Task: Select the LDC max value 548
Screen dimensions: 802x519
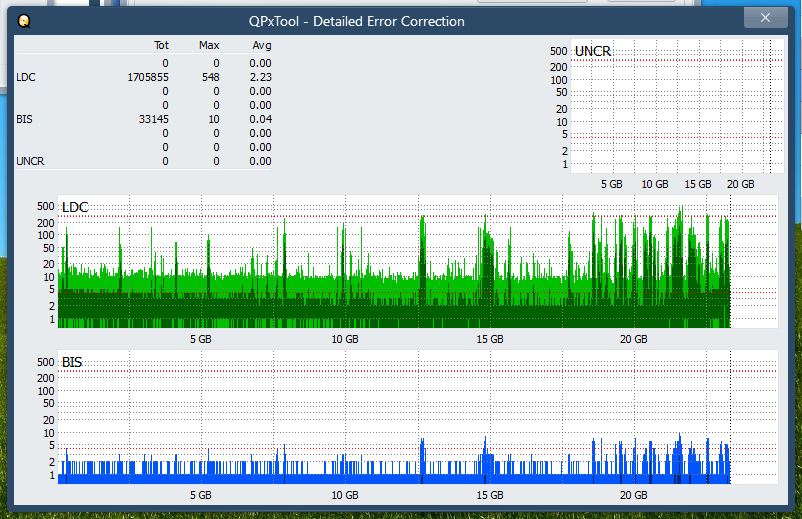Action: coord(209,77)
